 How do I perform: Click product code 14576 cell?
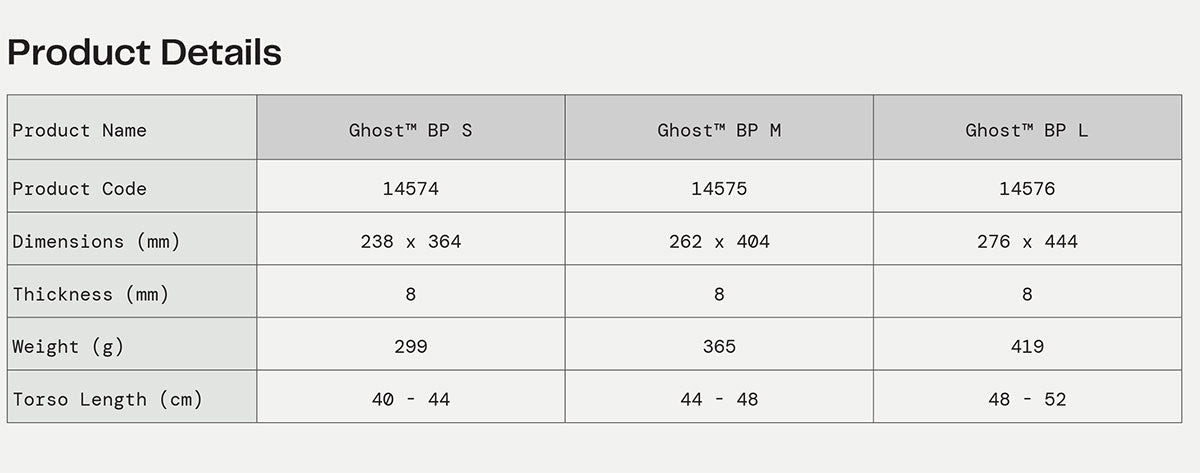point(1027,189)
